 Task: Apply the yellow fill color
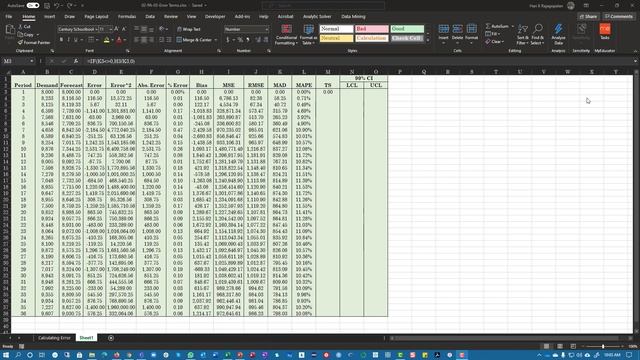click(107, 40)
